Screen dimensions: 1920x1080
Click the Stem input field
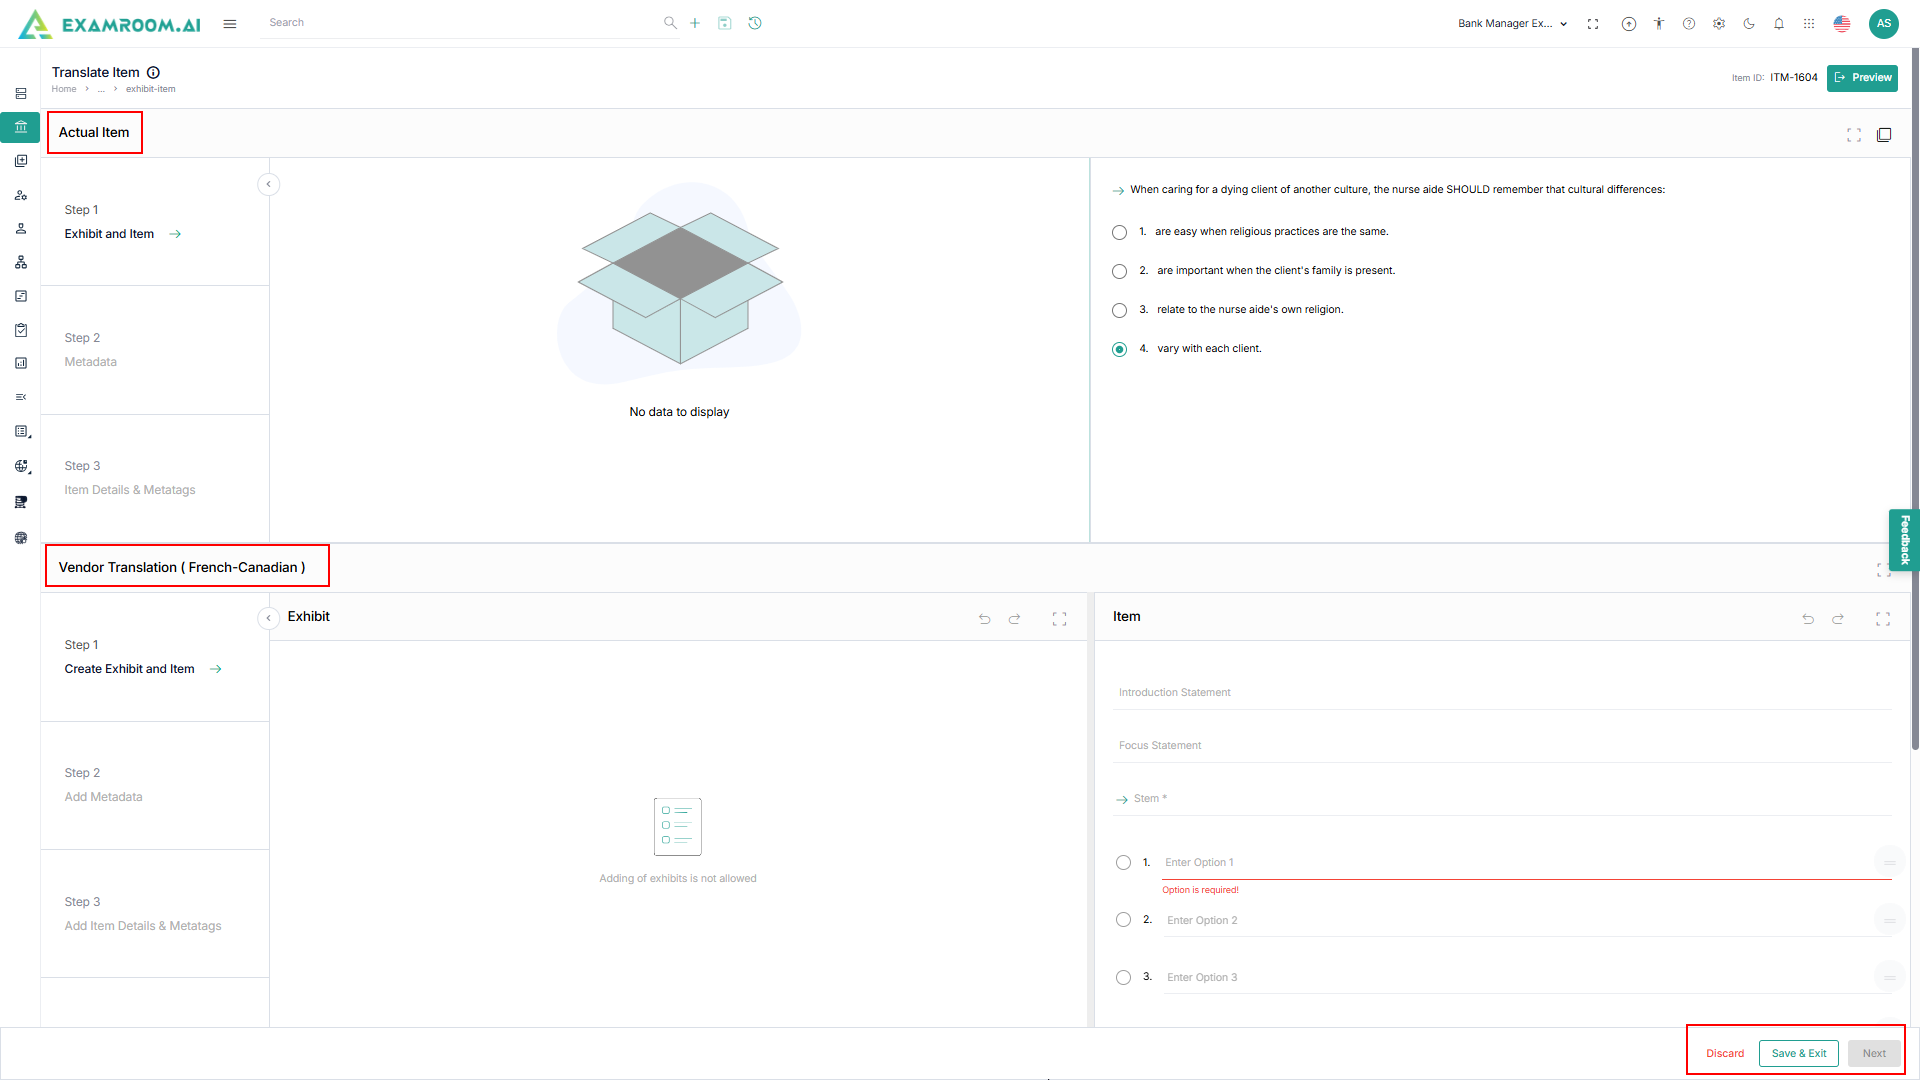coord(1500,799)
